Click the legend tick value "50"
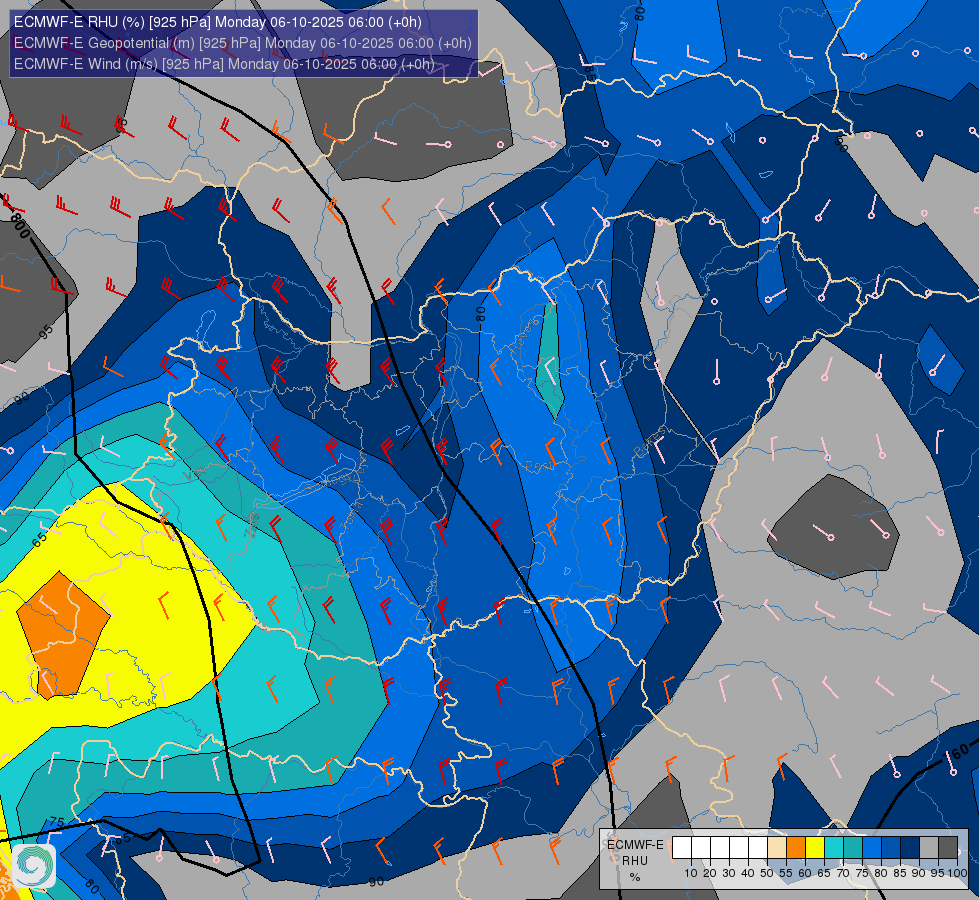Screen dimensions: 979x900 point(767,873)
